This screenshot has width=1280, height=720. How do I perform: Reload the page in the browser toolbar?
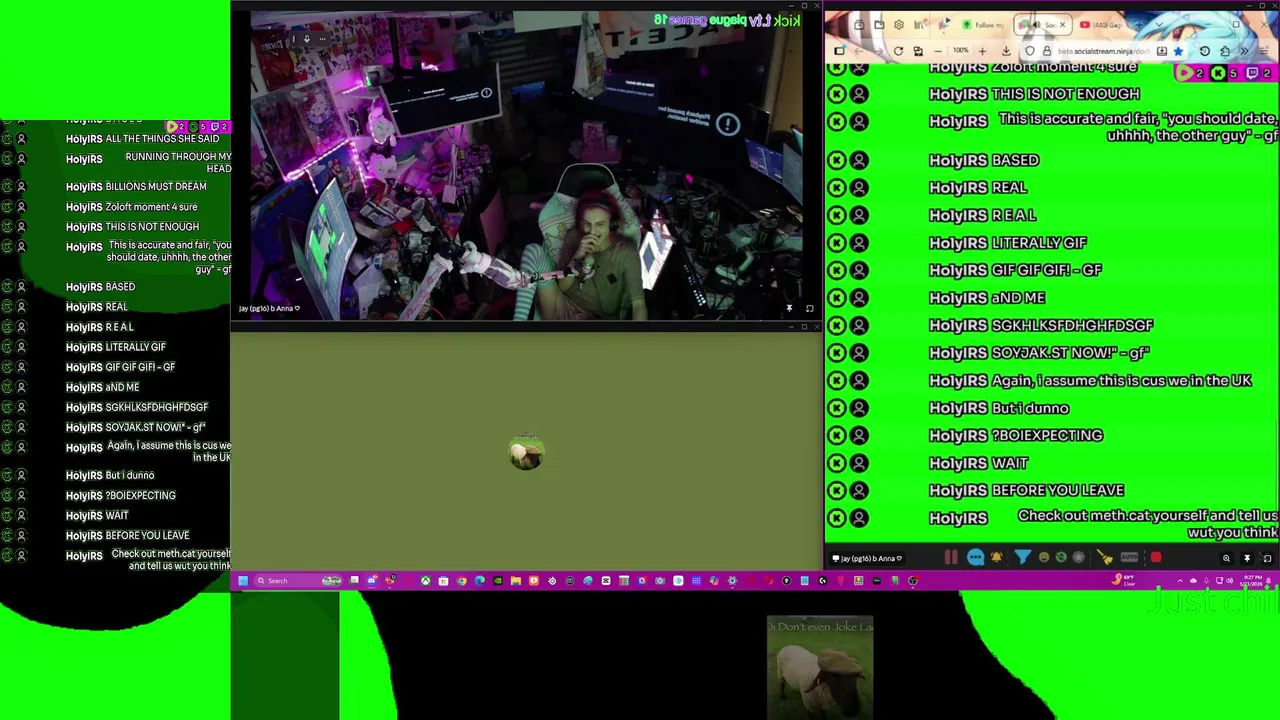(898, 51)
